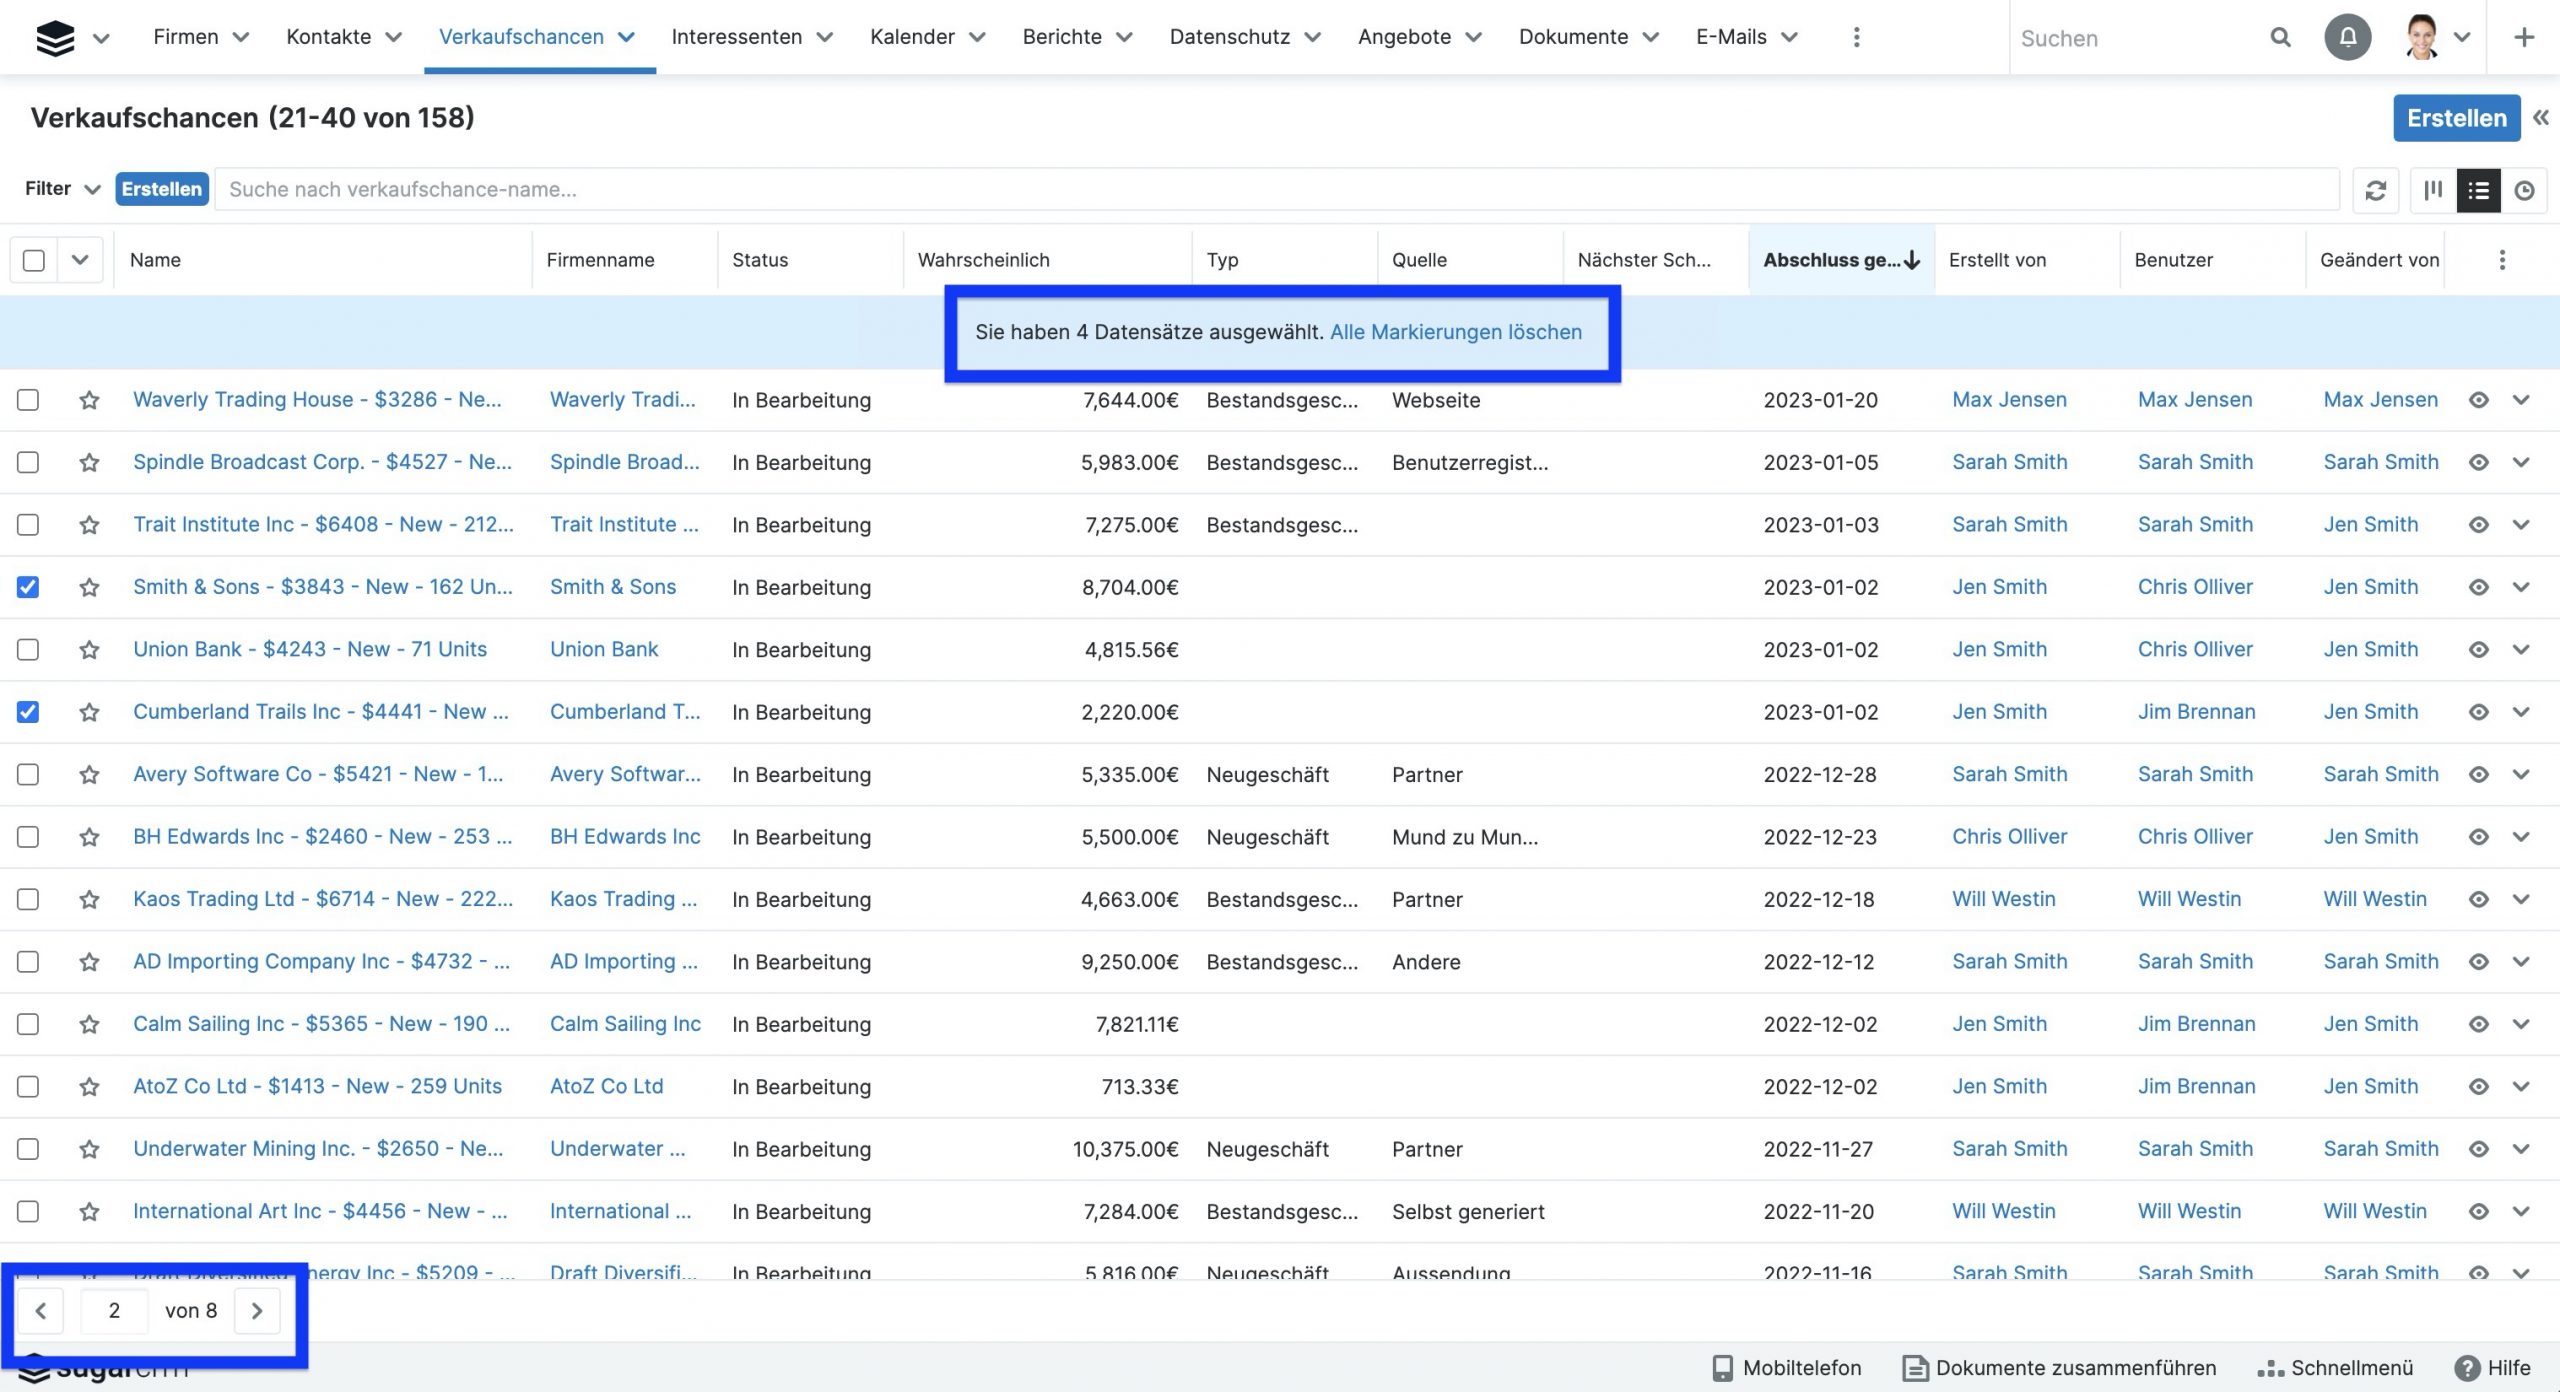Open Mobiltelefon in the footer
Image resolution: width=2560 pixels, height=1392 pixels.
coord(1786,1368)
